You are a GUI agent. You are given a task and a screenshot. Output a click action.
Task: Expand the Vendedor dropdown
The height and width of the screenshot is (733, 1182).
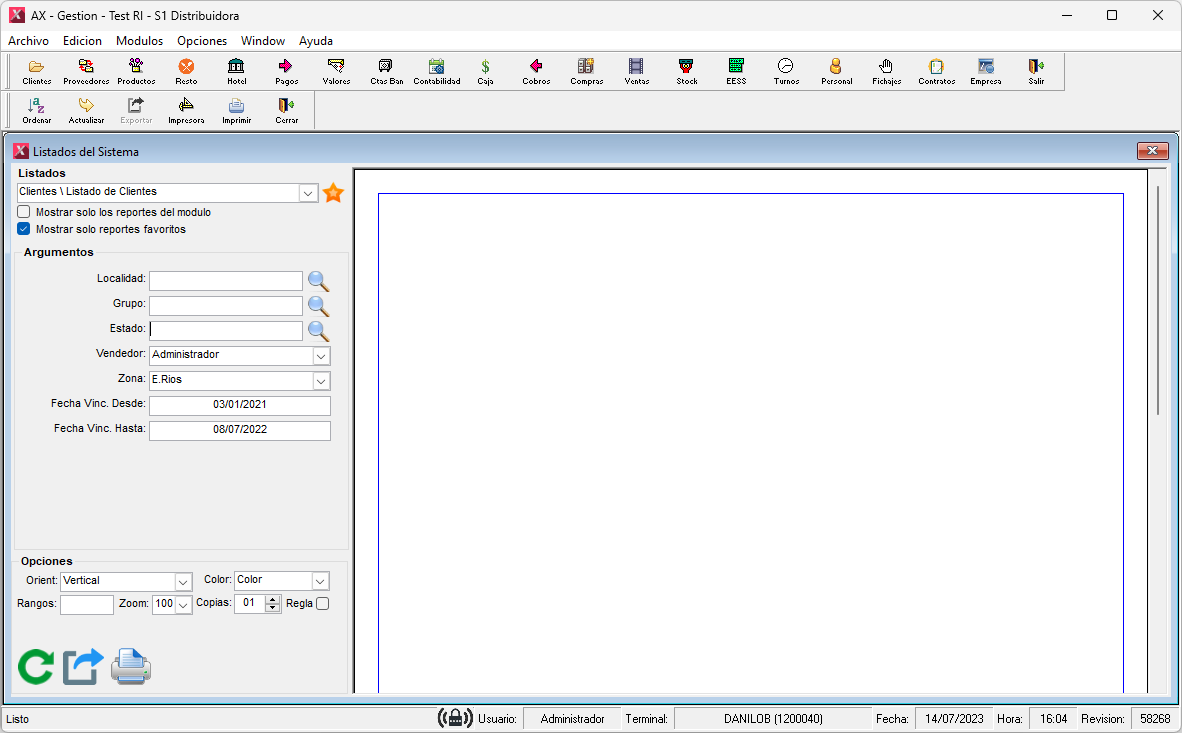321,356
